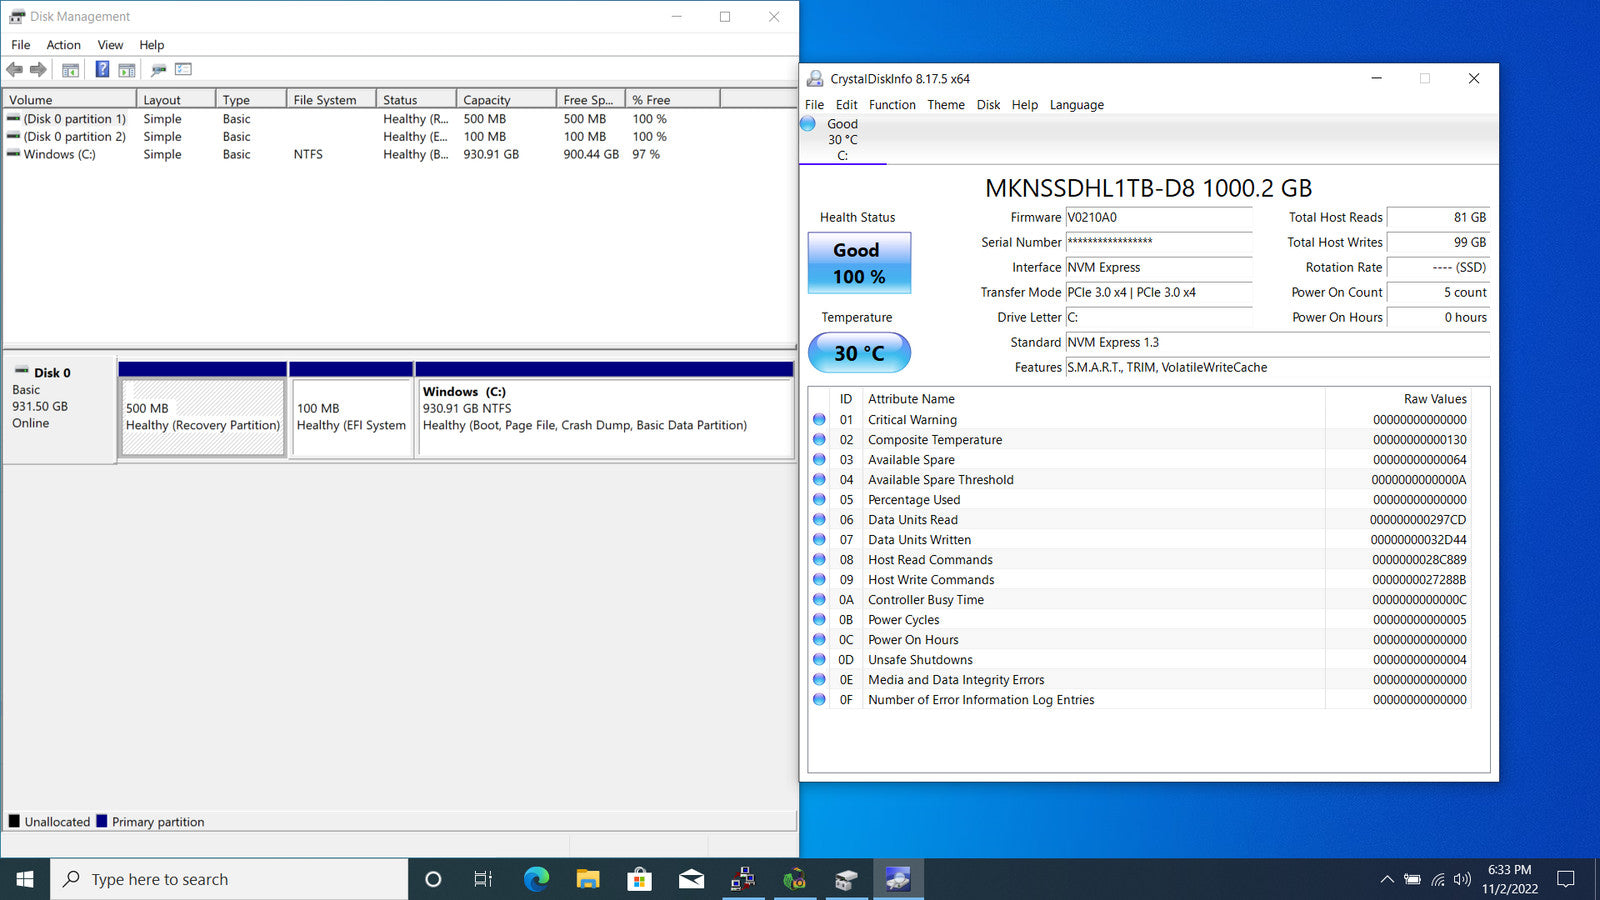Select the Windows (C:) volume icon

(x=13, y=154)
